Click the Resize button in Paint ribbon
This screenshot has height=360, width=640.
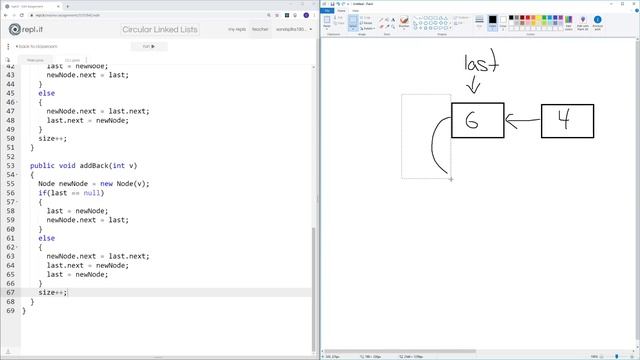[366, 23]
